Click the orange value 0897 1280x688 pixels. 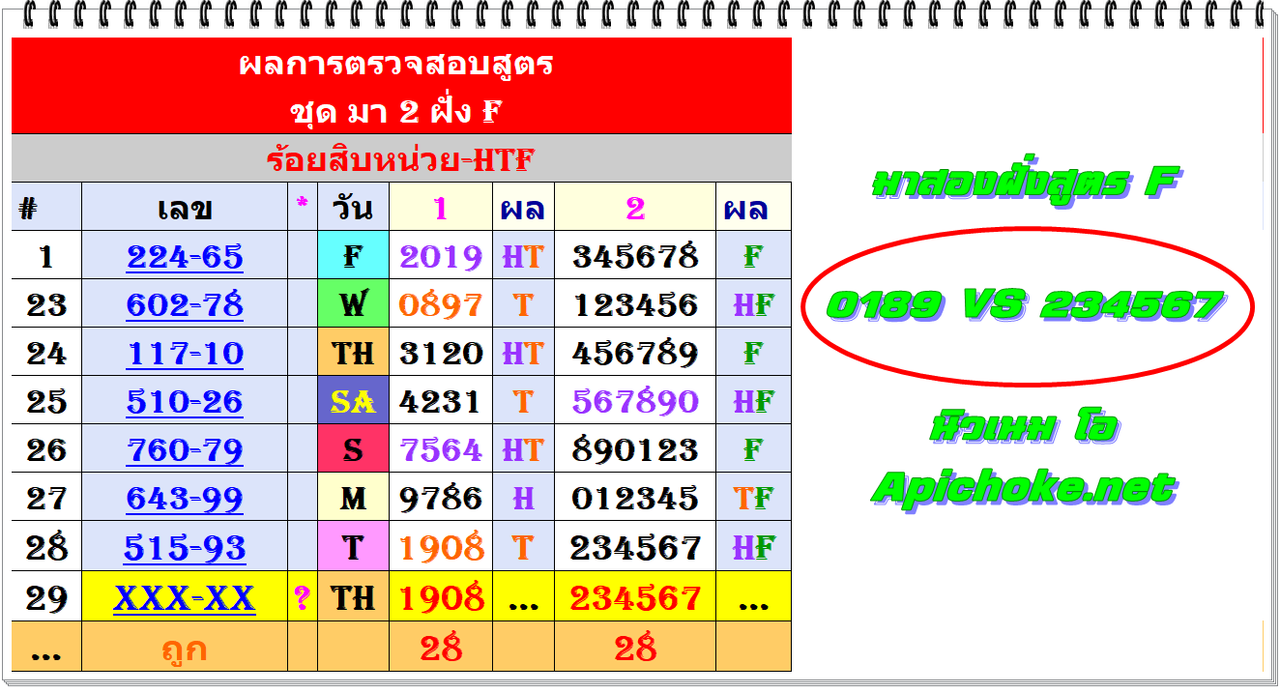441,305
